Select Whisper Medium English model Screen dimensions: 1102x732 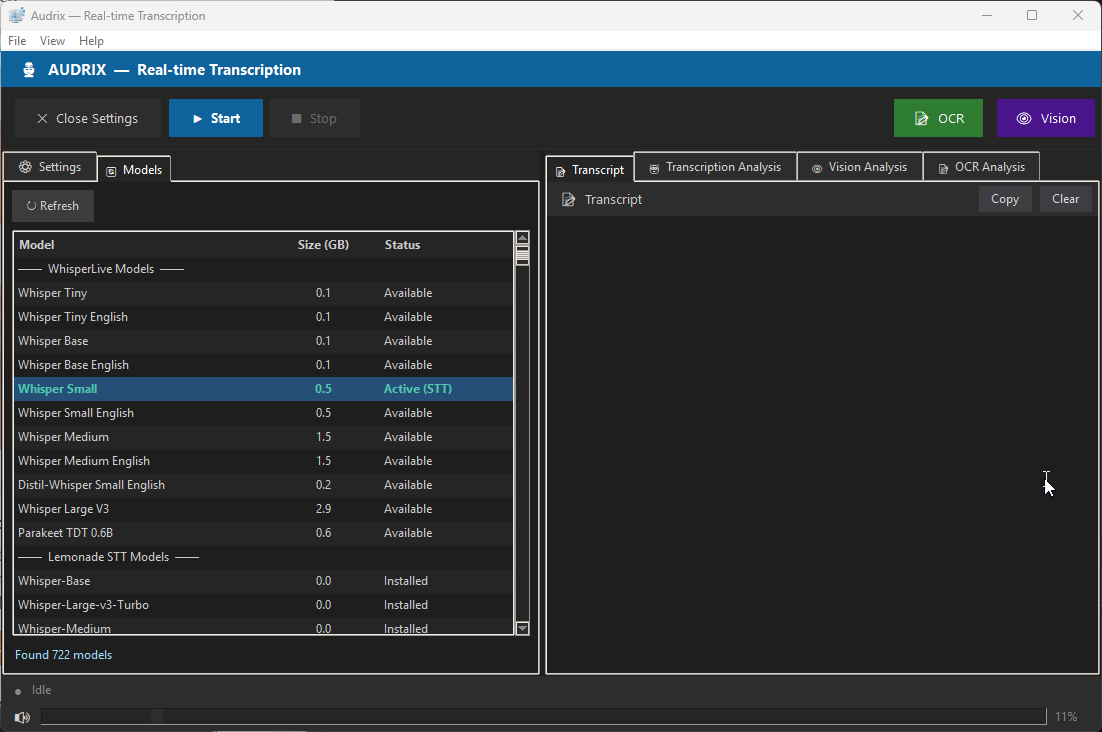click(264, 461)
